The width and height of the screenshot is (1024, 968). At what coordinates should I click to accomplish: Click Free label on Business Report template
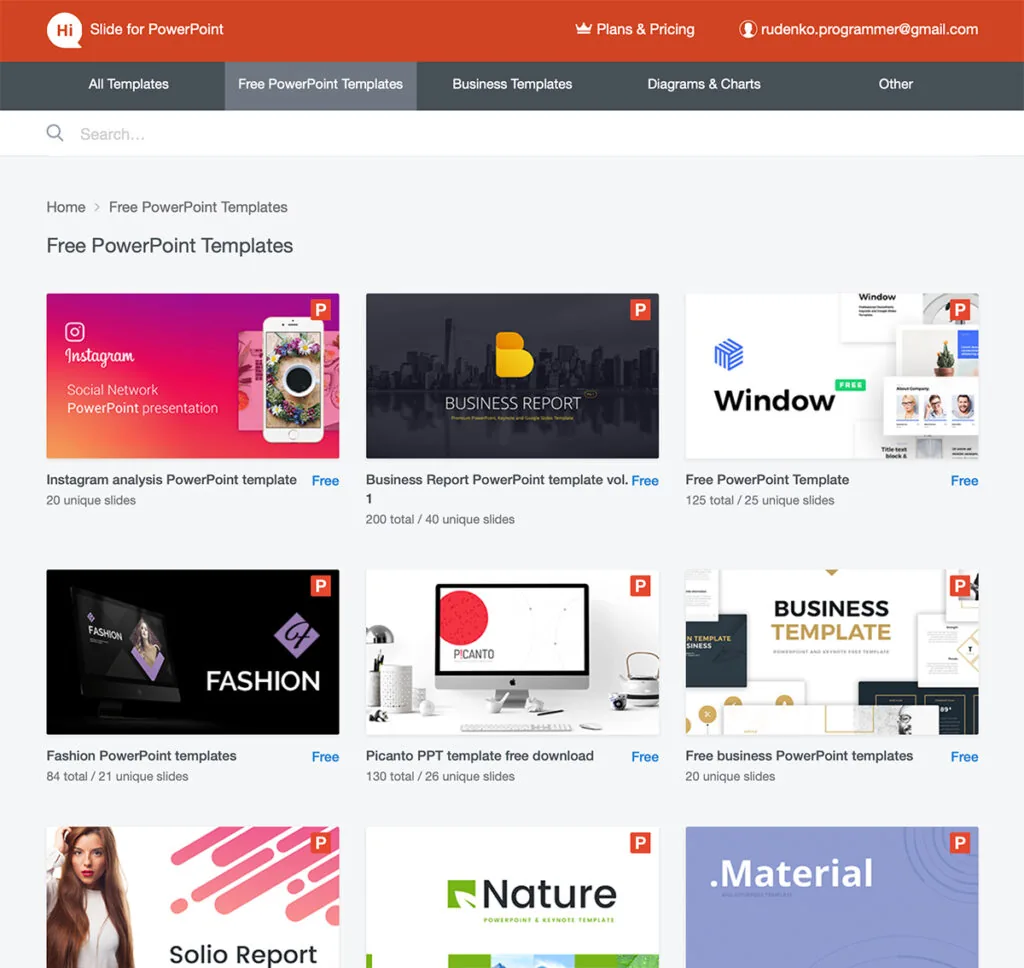click(x=645, y=481)
